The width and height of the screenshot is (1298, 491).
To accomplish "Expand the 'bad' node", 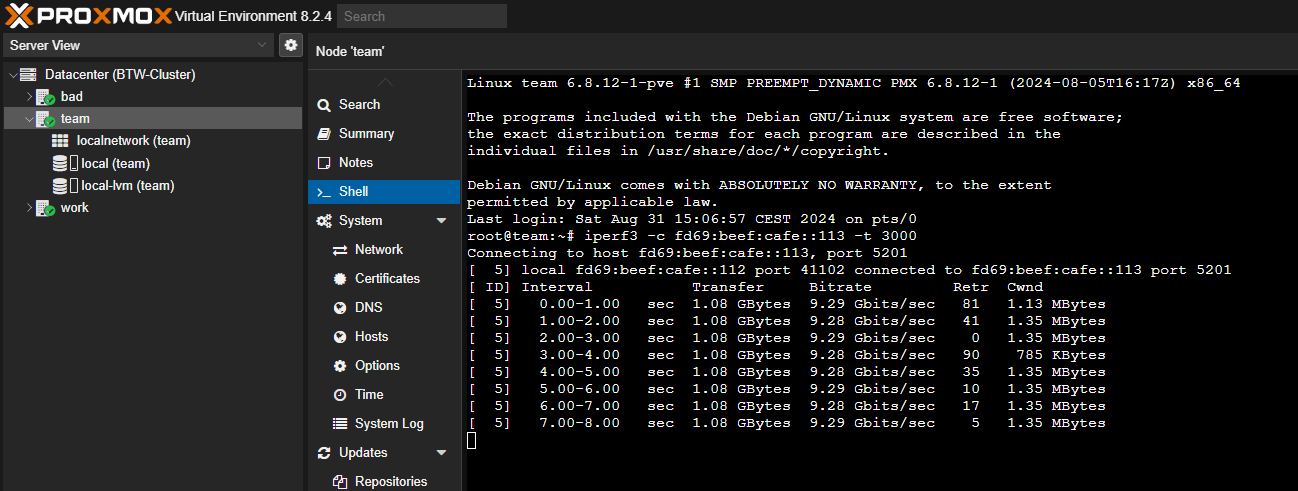I will (x=29, y=97).
